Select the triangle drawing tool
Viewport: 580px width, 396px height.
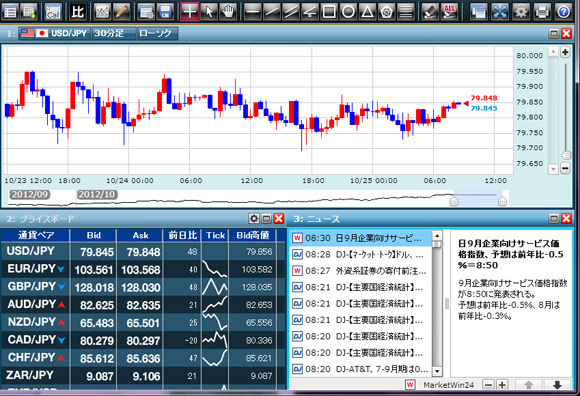[x=367, y=11]
